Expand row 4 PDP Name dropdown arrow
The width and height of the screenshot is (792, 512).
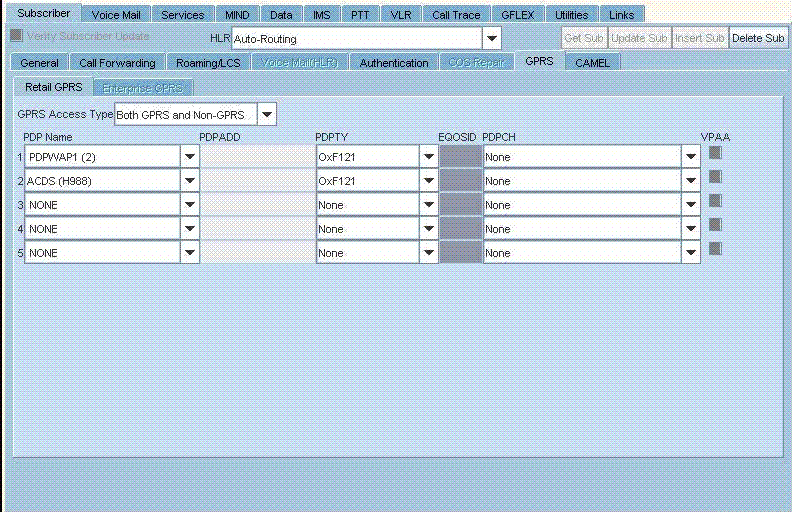tap(190, 228)
